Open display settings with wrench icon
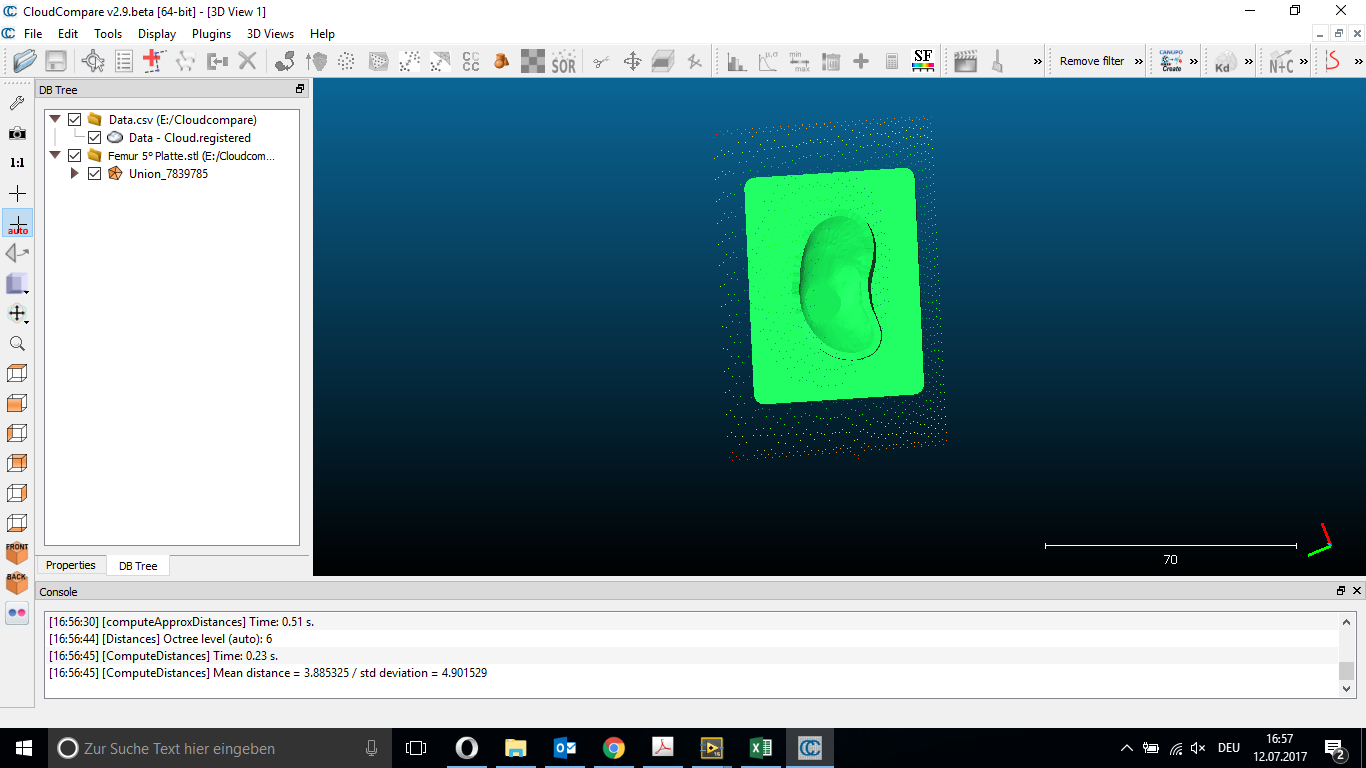1366x768 pixels. tap(17, 103)
